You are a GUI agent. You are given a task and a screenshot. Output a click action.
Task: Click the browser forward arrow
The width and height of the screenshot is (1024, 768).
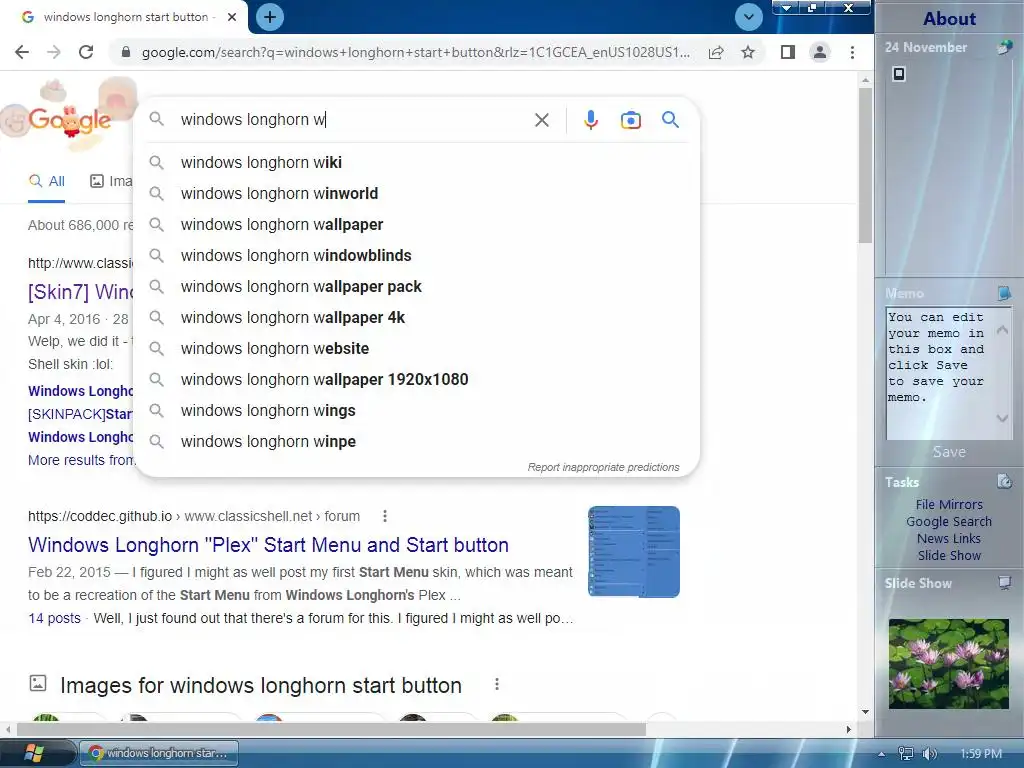tap(54, 52)
